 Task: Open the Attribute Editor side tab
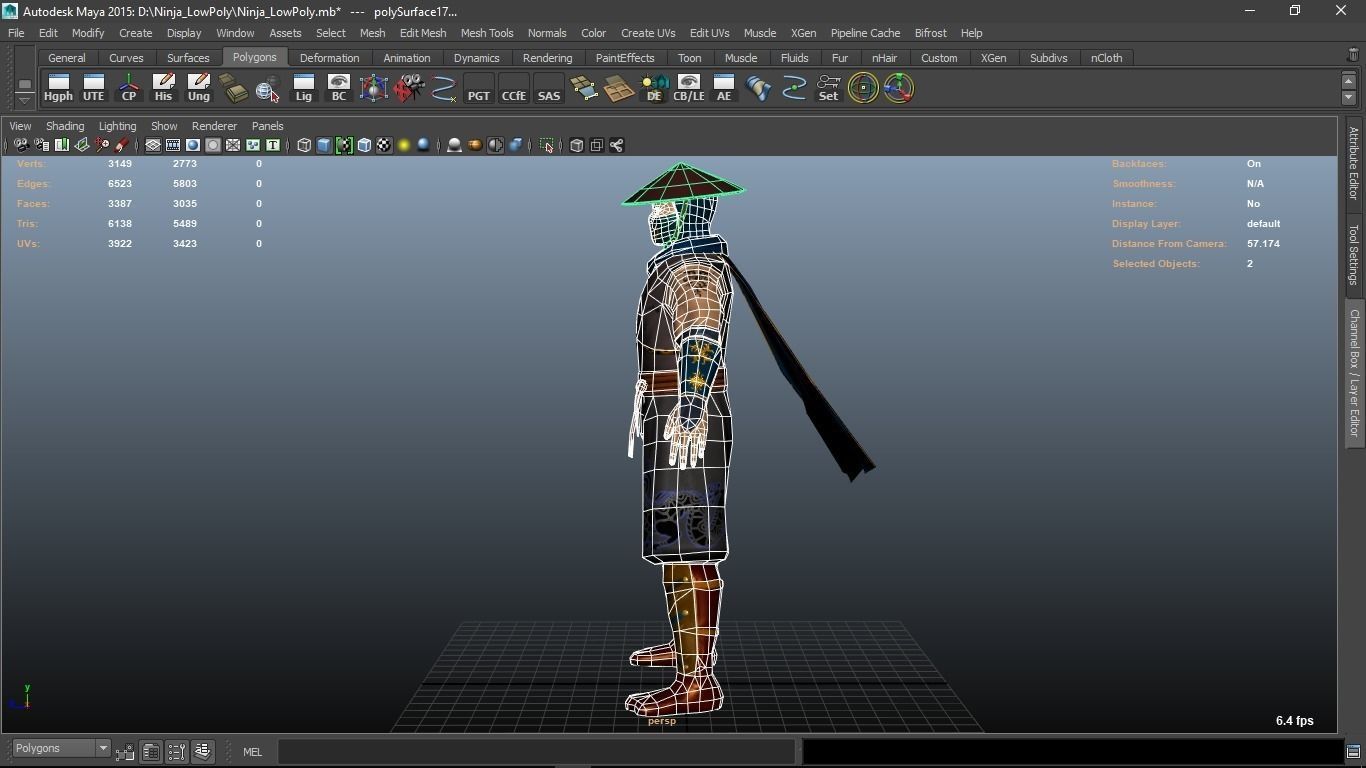click(1353, 163)
